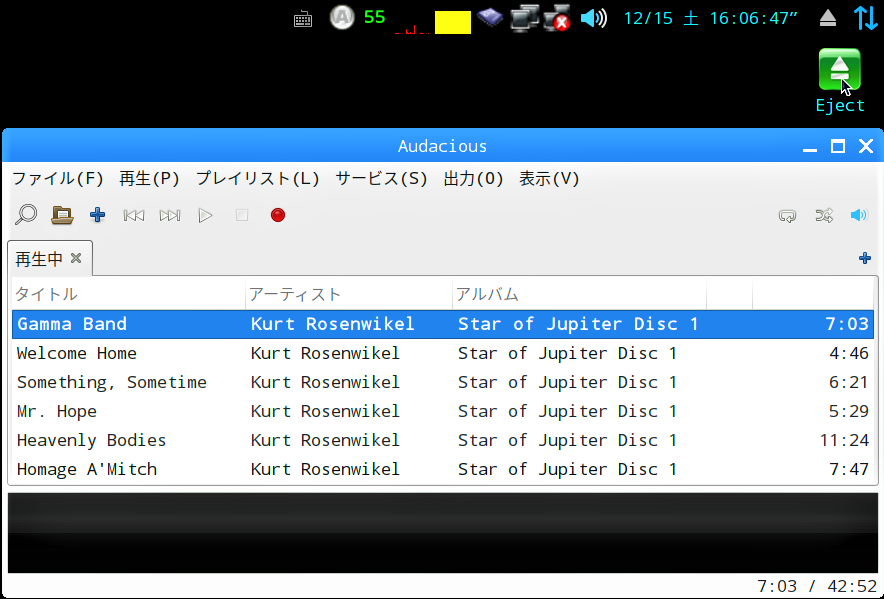The width and height of the screenshot is (884, 599).
Task: Open the プレイリスト(L) menu
Action: point(258,179)
